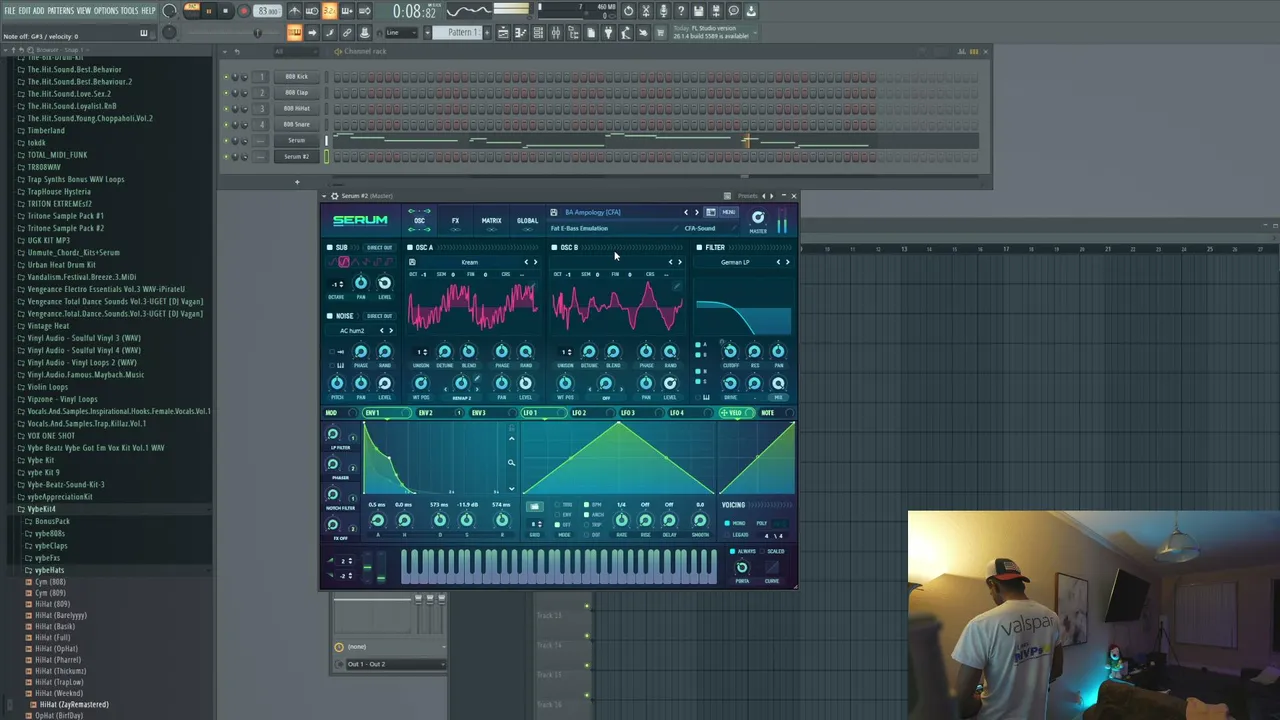Switch to Serum FX tab

(x=455, y=221)
